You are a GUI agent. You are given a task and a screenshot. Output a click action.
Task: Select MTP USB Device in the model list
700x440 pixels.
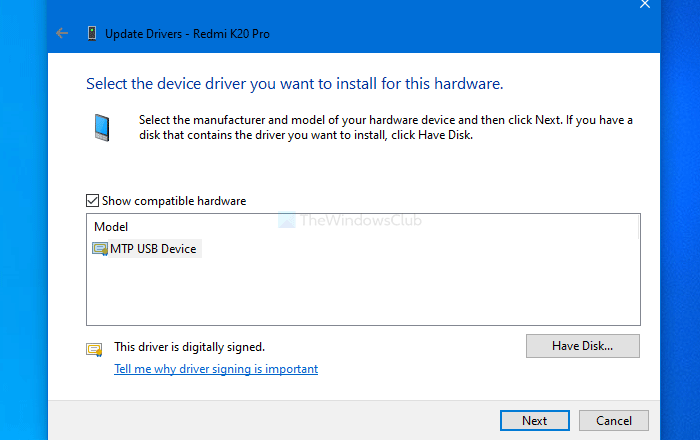155,248
